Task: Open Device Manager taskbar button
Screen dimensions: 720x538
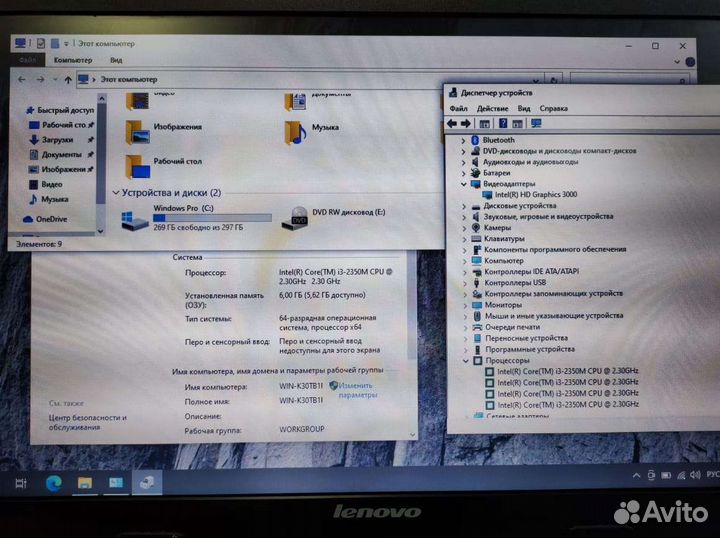Action: click(x=147, y=483)
